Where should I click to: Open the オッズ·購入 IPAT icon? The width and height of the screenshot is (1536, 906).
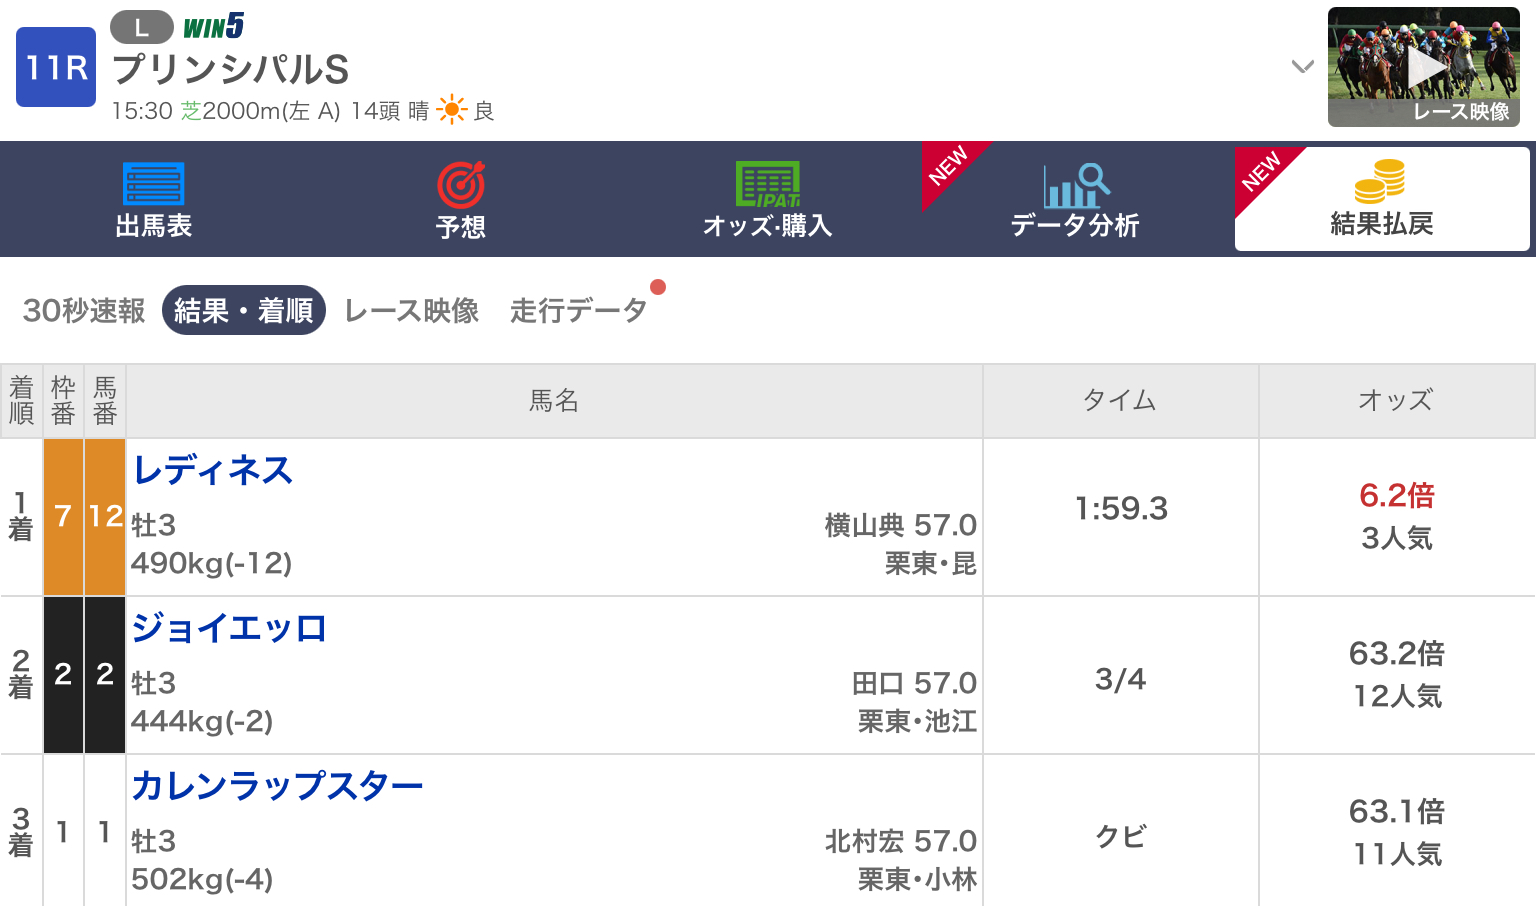click(767, 186)
